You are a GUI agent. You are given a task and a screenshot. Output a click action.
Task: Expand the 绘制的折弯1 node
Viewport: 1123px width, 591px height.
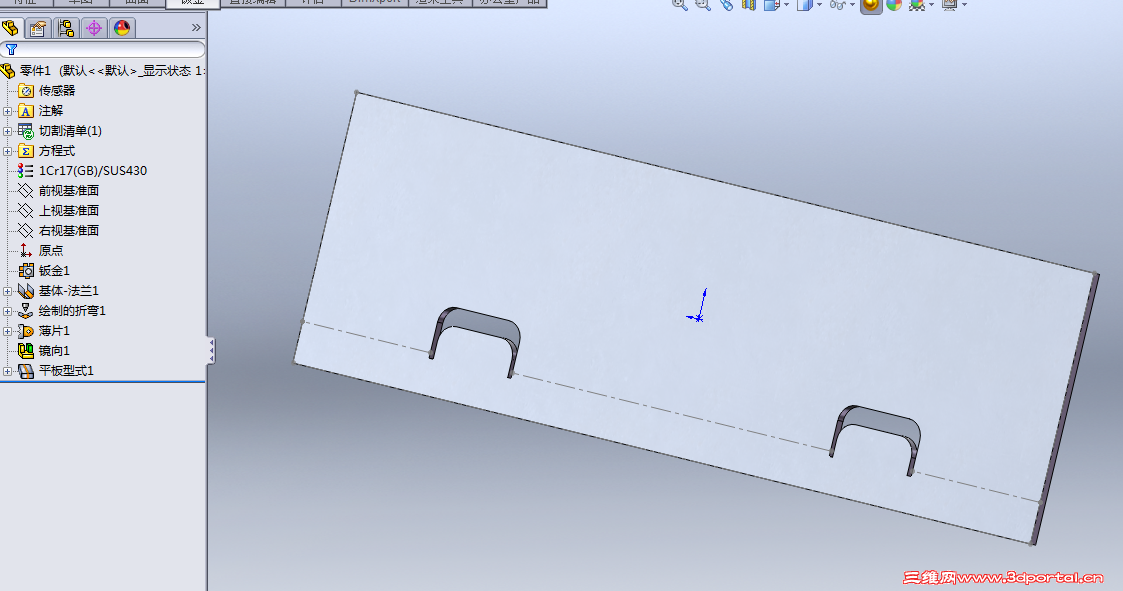tap(7, 312)
